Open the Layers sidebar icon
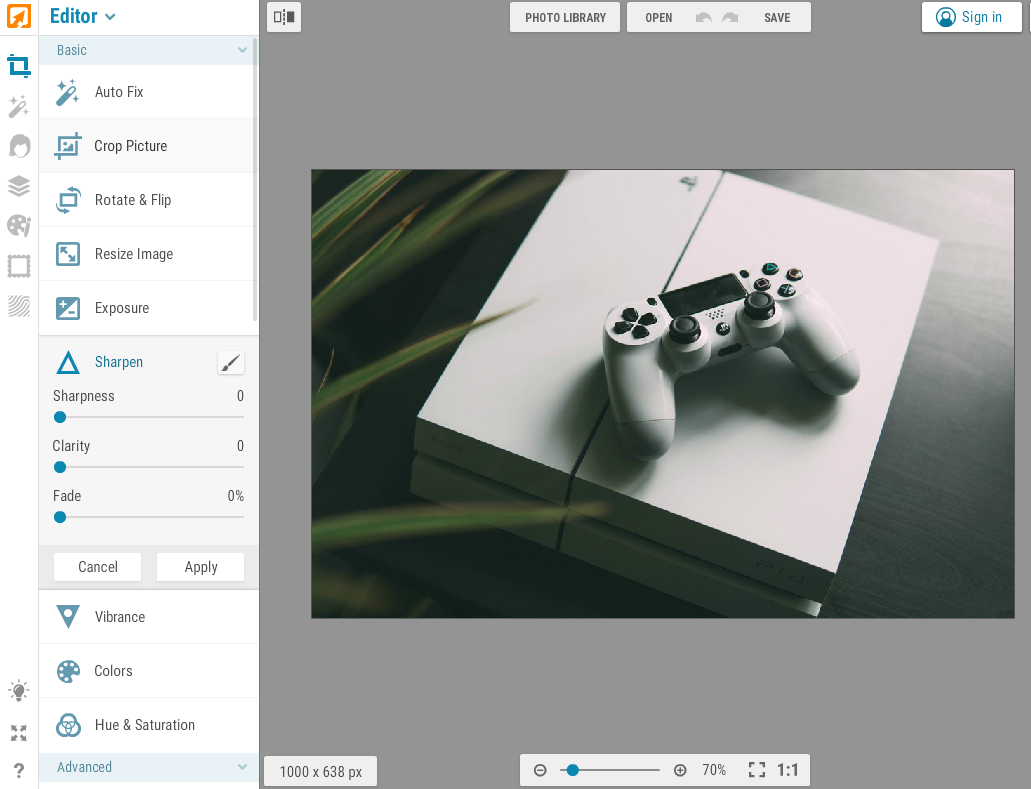 coord(18,186)
